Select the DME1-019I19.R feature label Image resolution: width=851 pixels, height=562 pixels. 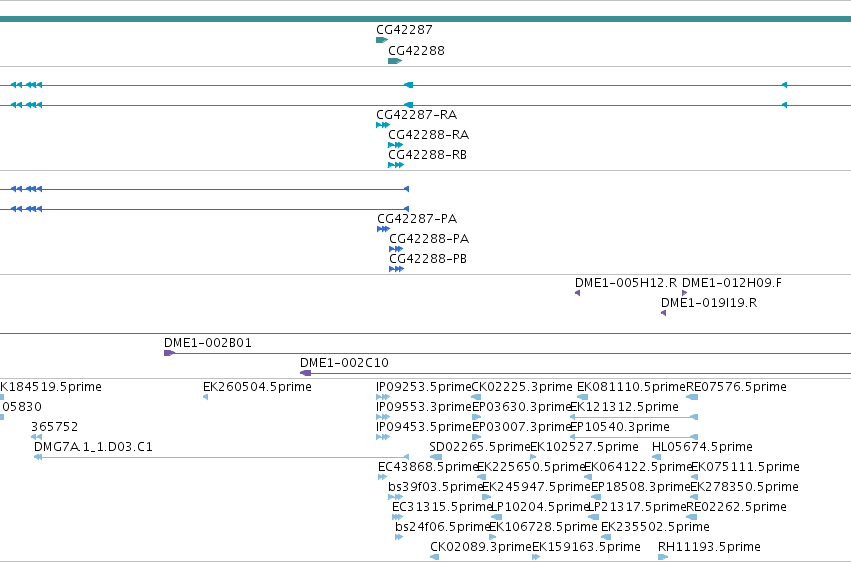[709, 303]
